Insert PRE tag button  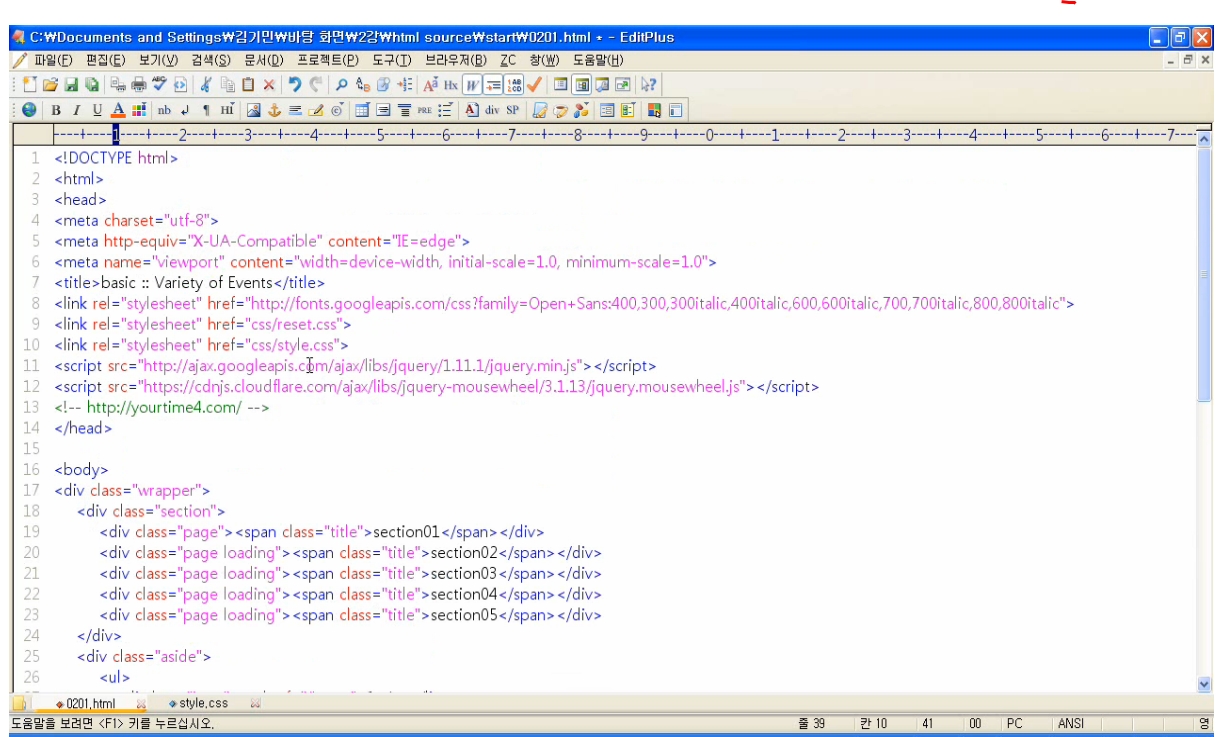pyautogui.click(x=425, y=110)
